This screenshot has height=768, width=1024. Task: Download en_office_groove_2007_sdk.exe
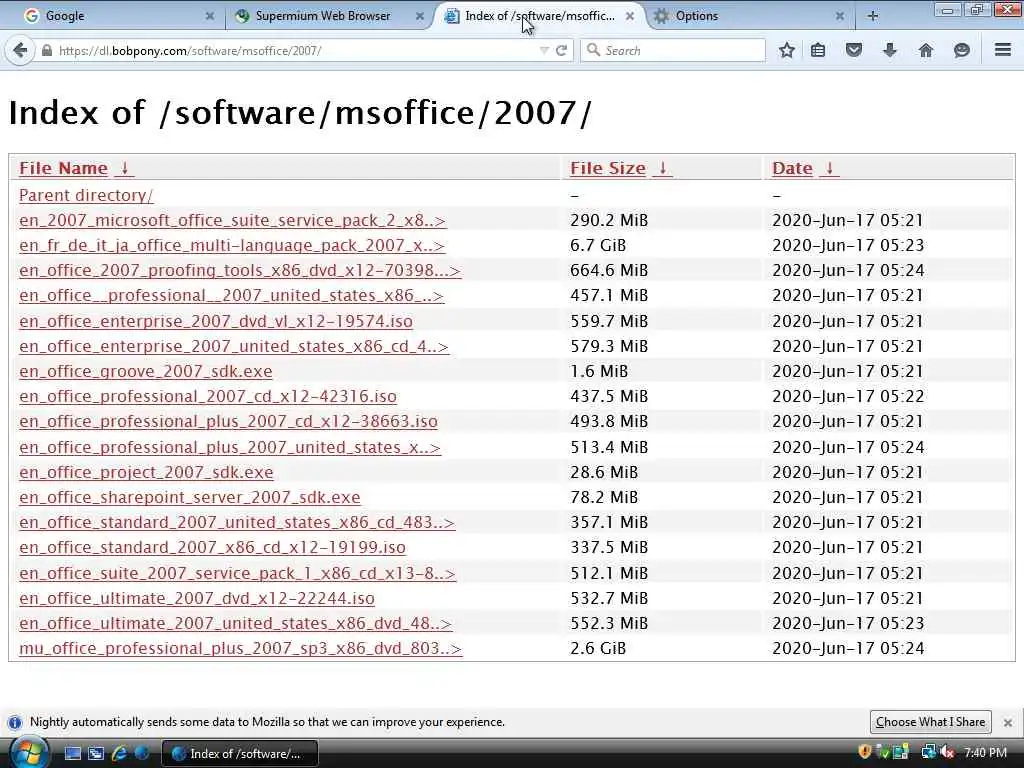coord(146,372)
